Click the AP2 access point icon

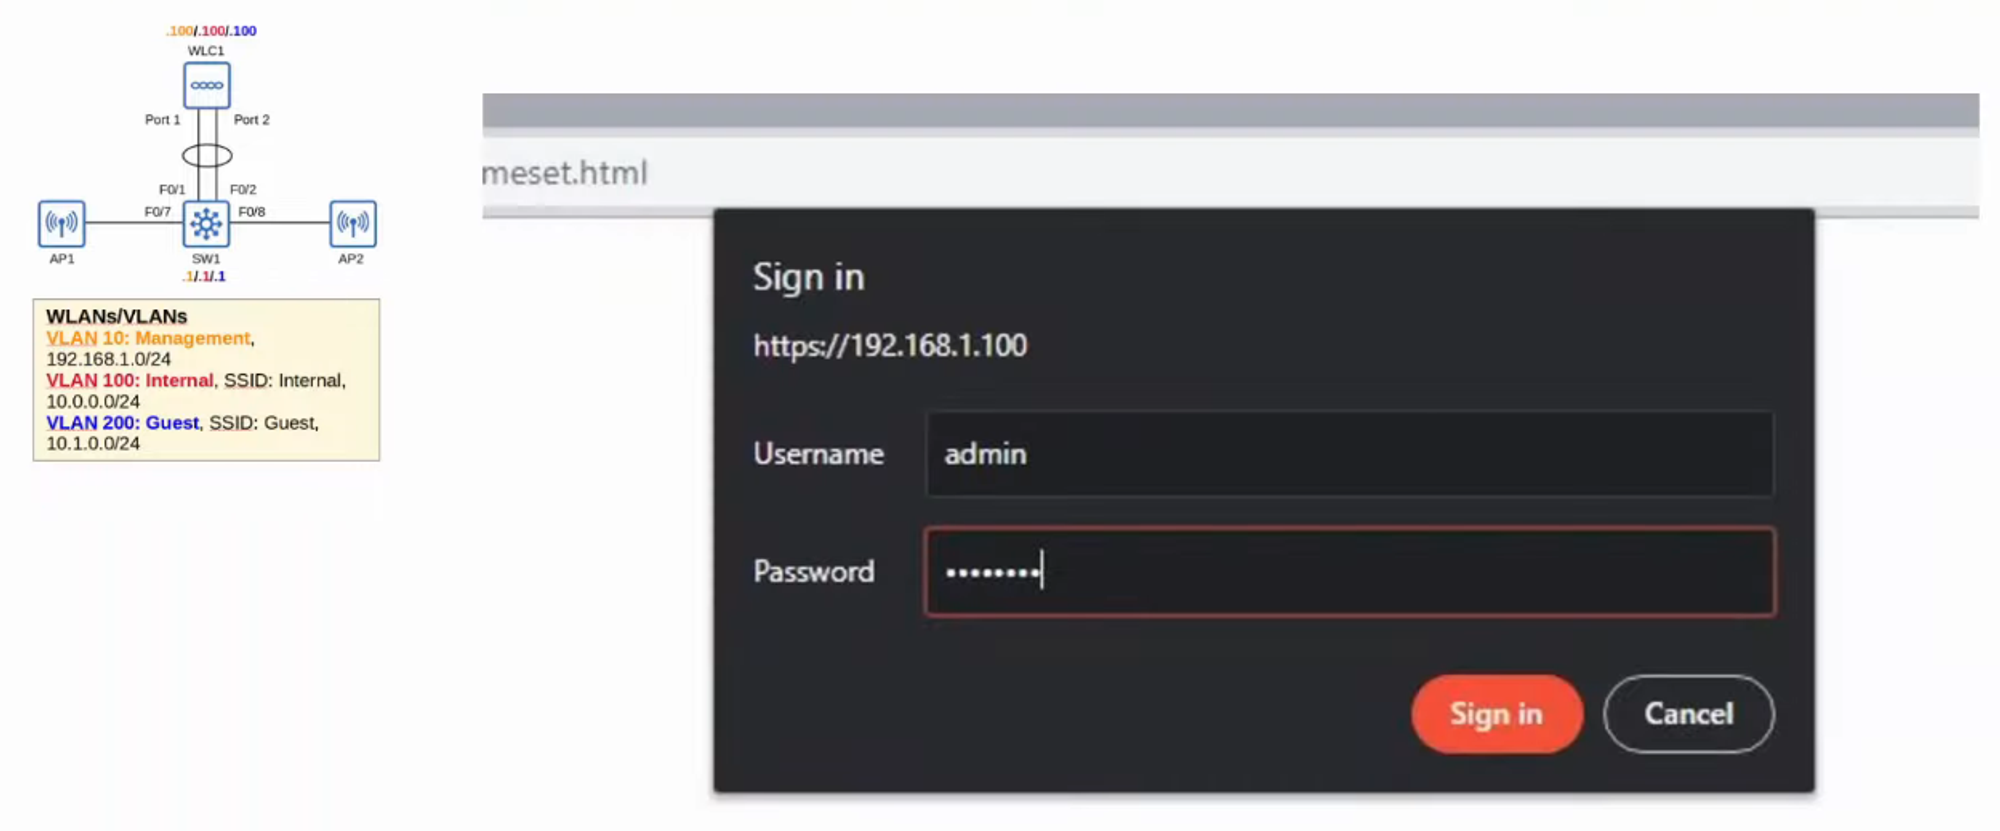pyautogui.click(x=353, y=223)
